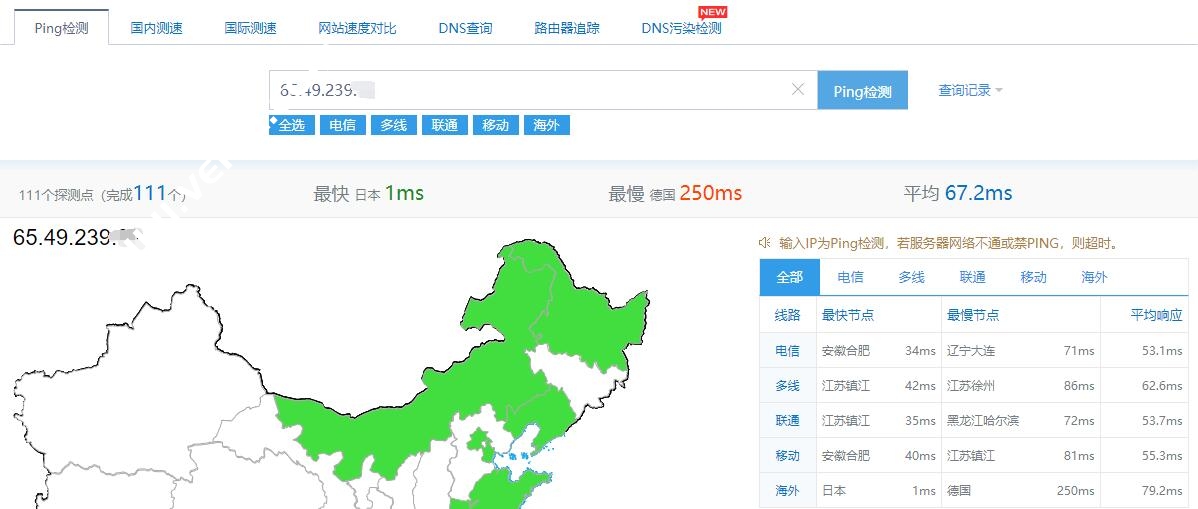Screen dimensions: 1198x509
Task: Click the 111个探测点 status text
Action: (x=102, y=194)
